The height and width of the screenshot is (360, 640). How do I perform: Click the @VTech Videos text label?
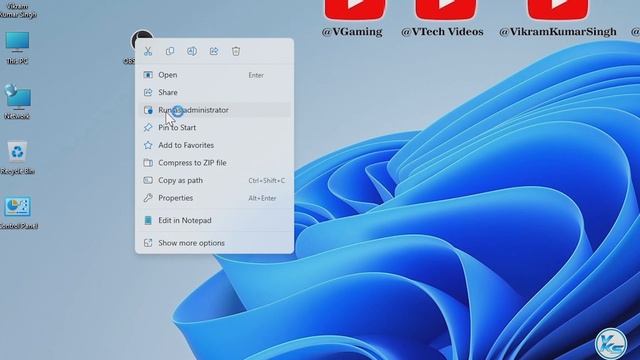pos(442,32)
